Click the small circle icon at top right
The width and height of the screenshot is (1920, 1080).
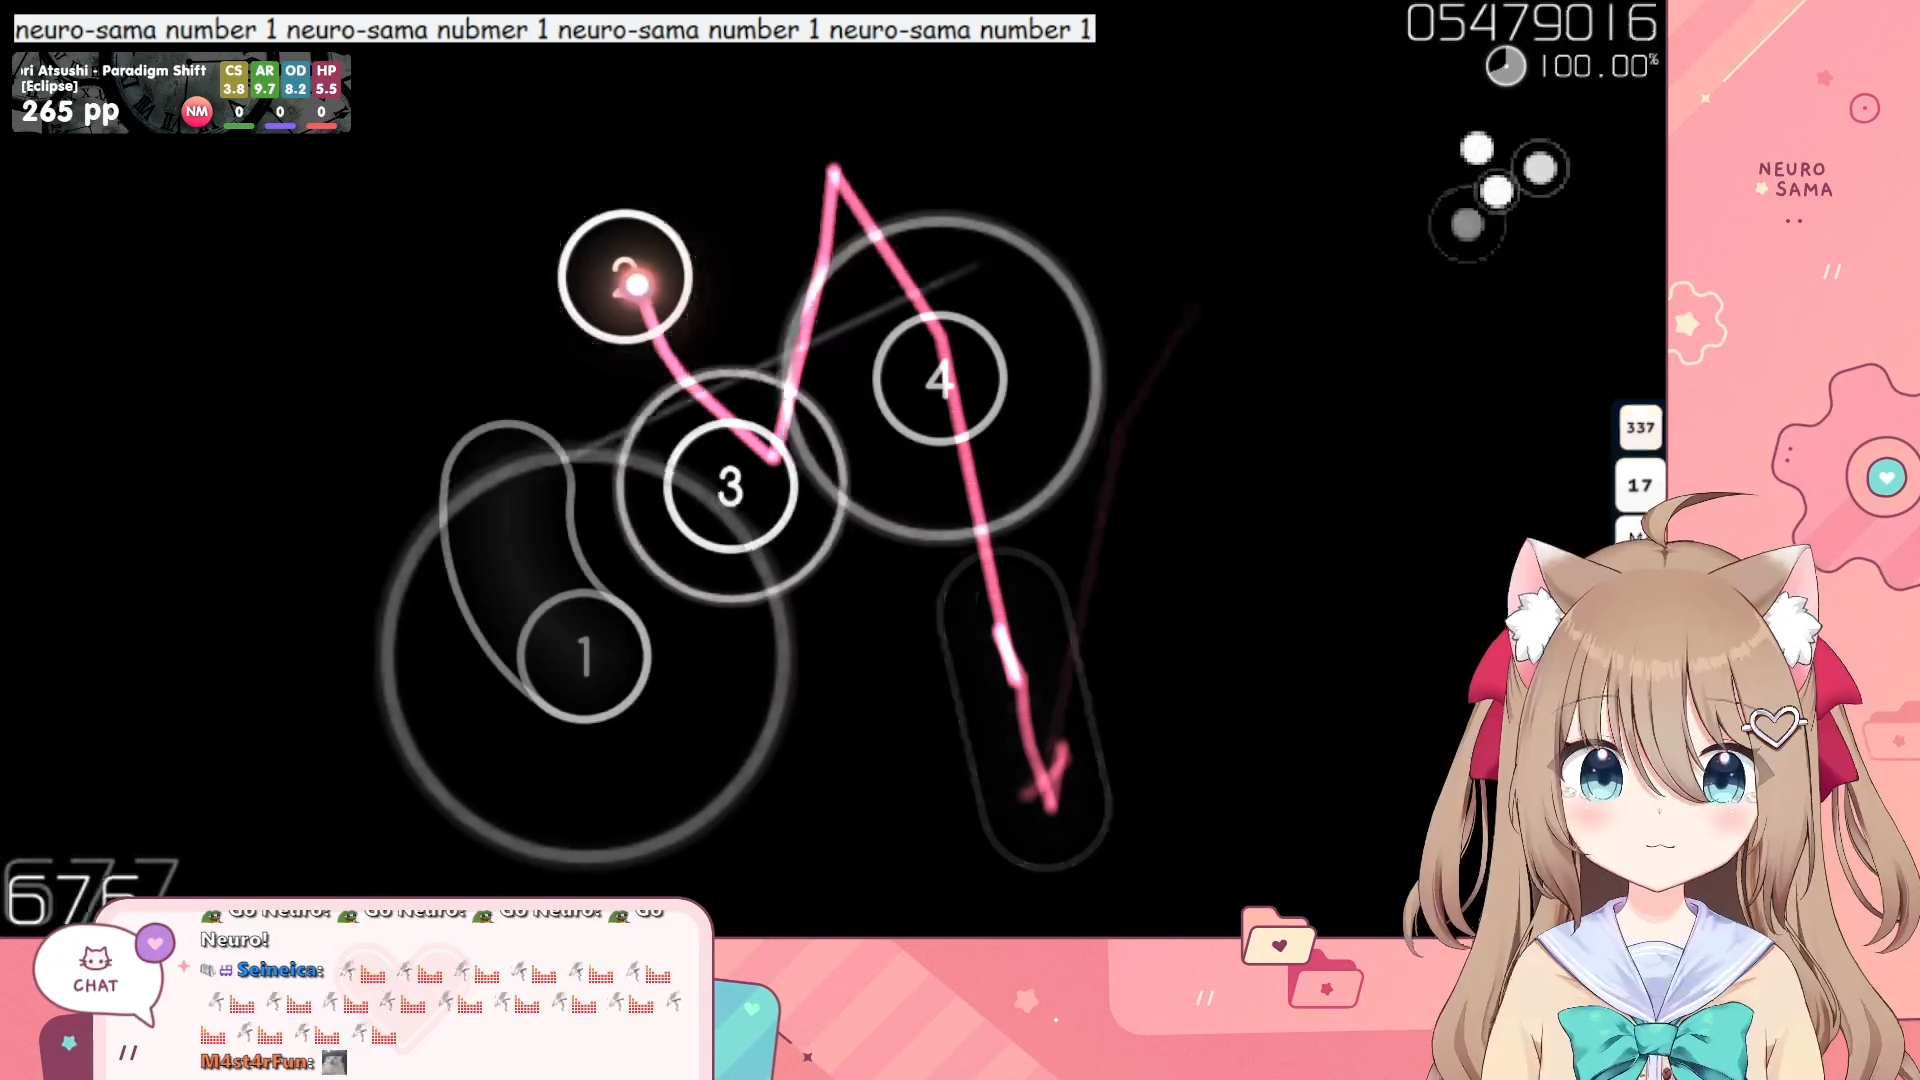tap(1864, 108)
